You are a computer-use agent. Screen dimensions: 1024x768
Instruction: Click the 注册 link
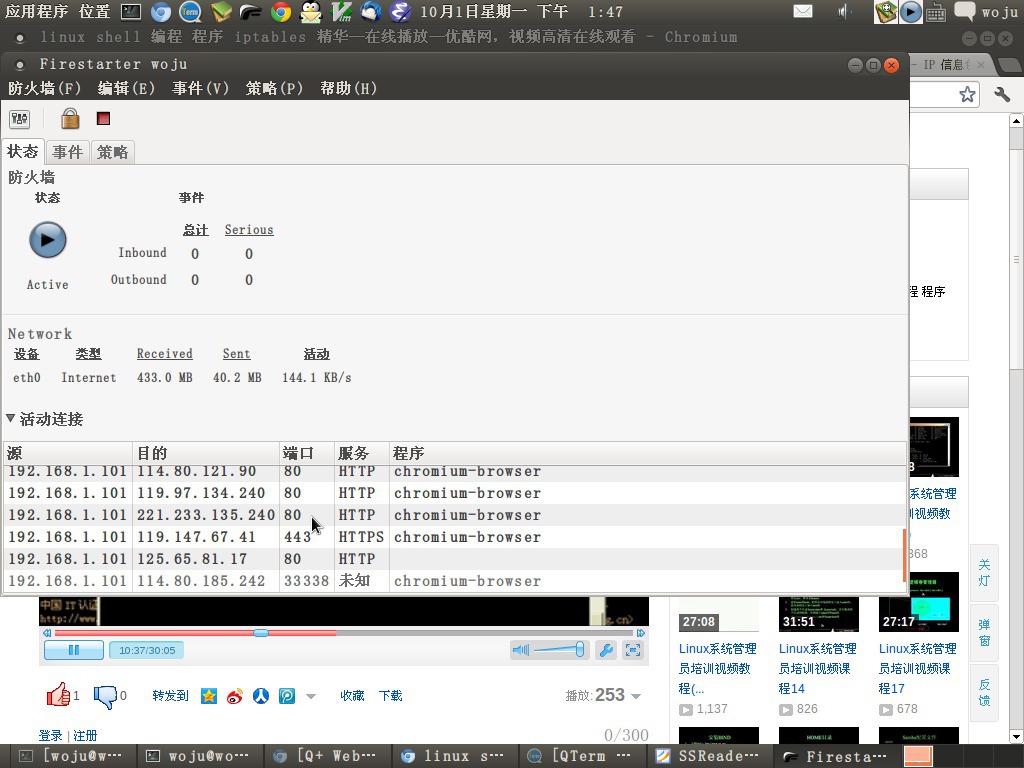pos(85,735)
